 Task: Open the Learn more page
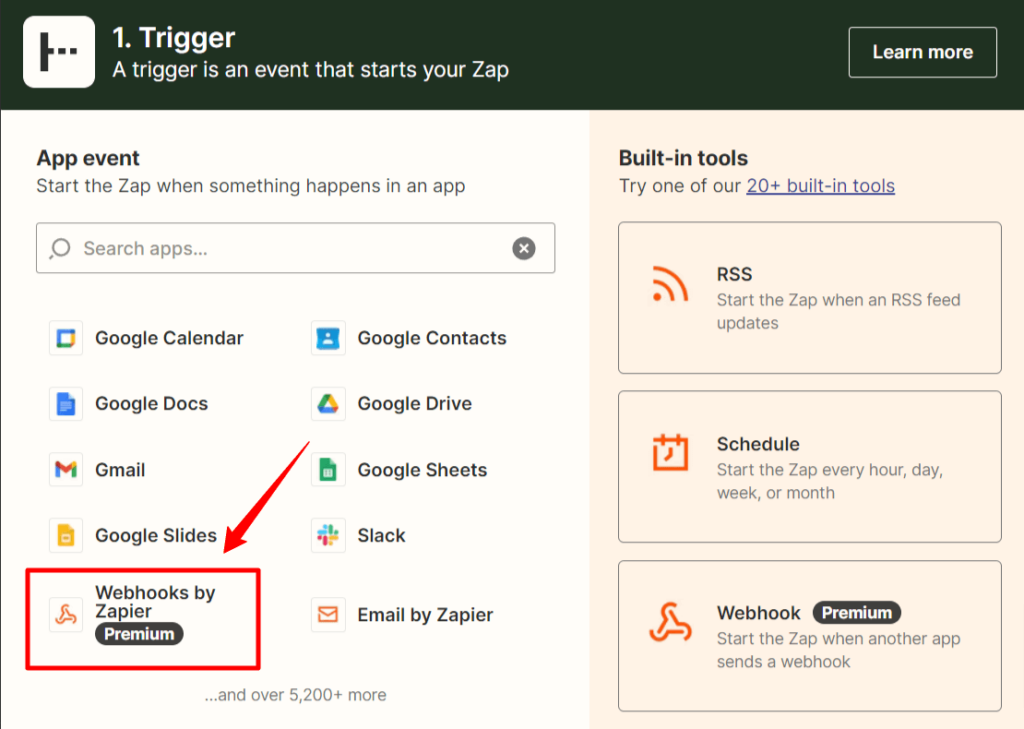[x=922, y=52]
